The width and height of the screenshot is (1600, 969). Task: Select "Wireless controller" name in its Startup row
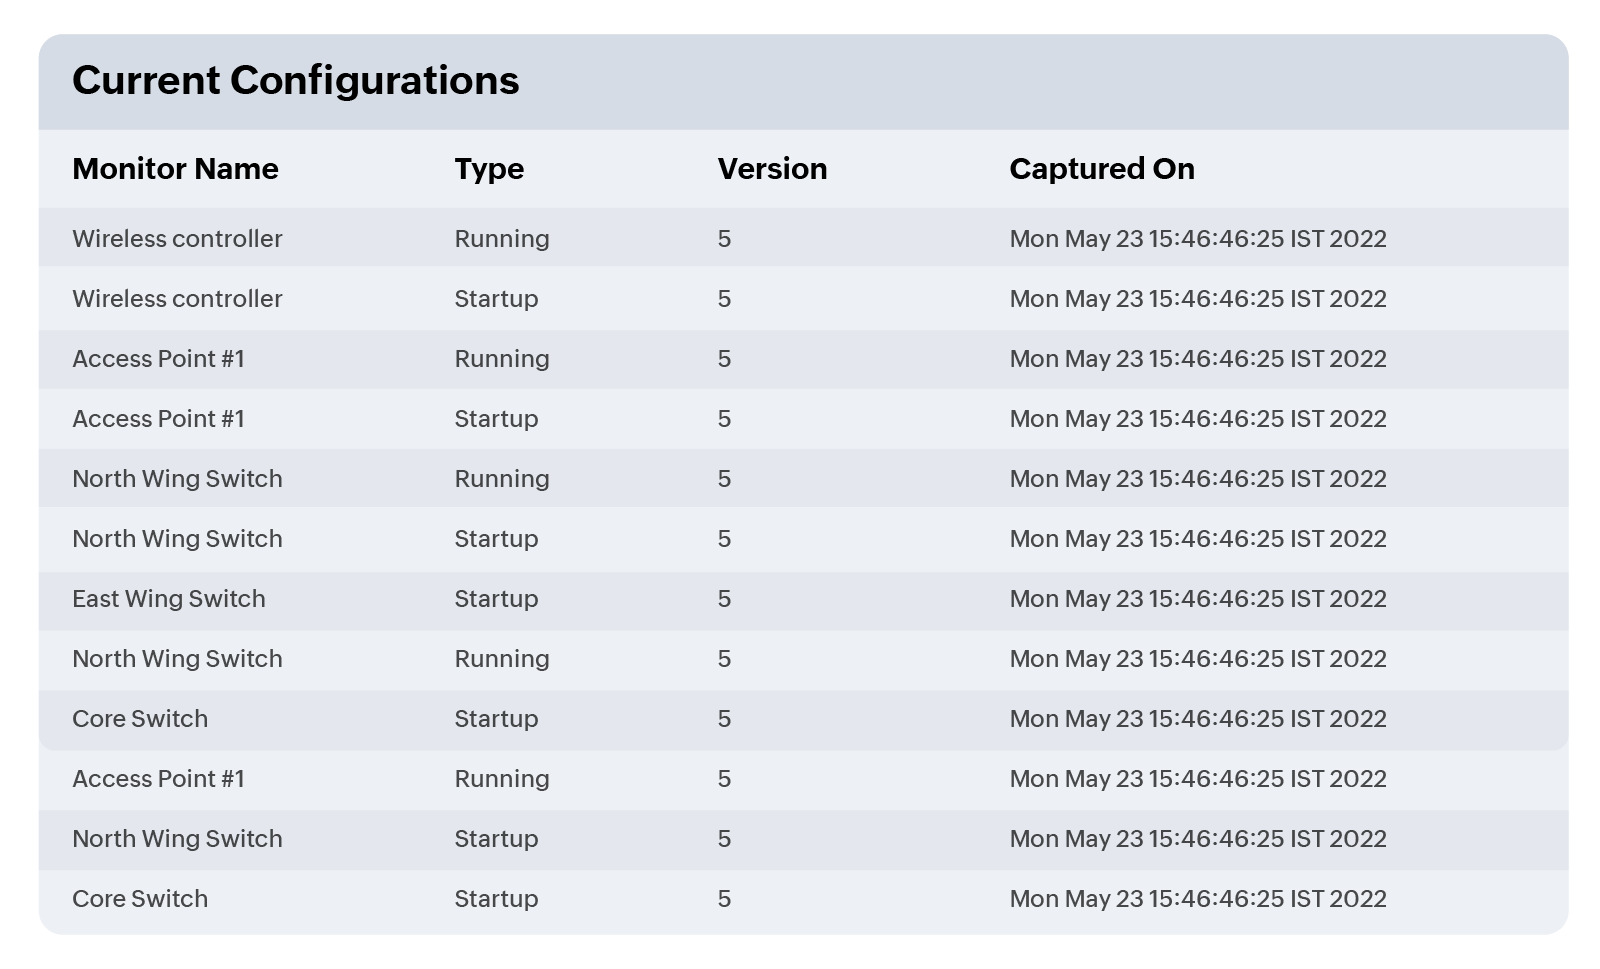(177, 299)
